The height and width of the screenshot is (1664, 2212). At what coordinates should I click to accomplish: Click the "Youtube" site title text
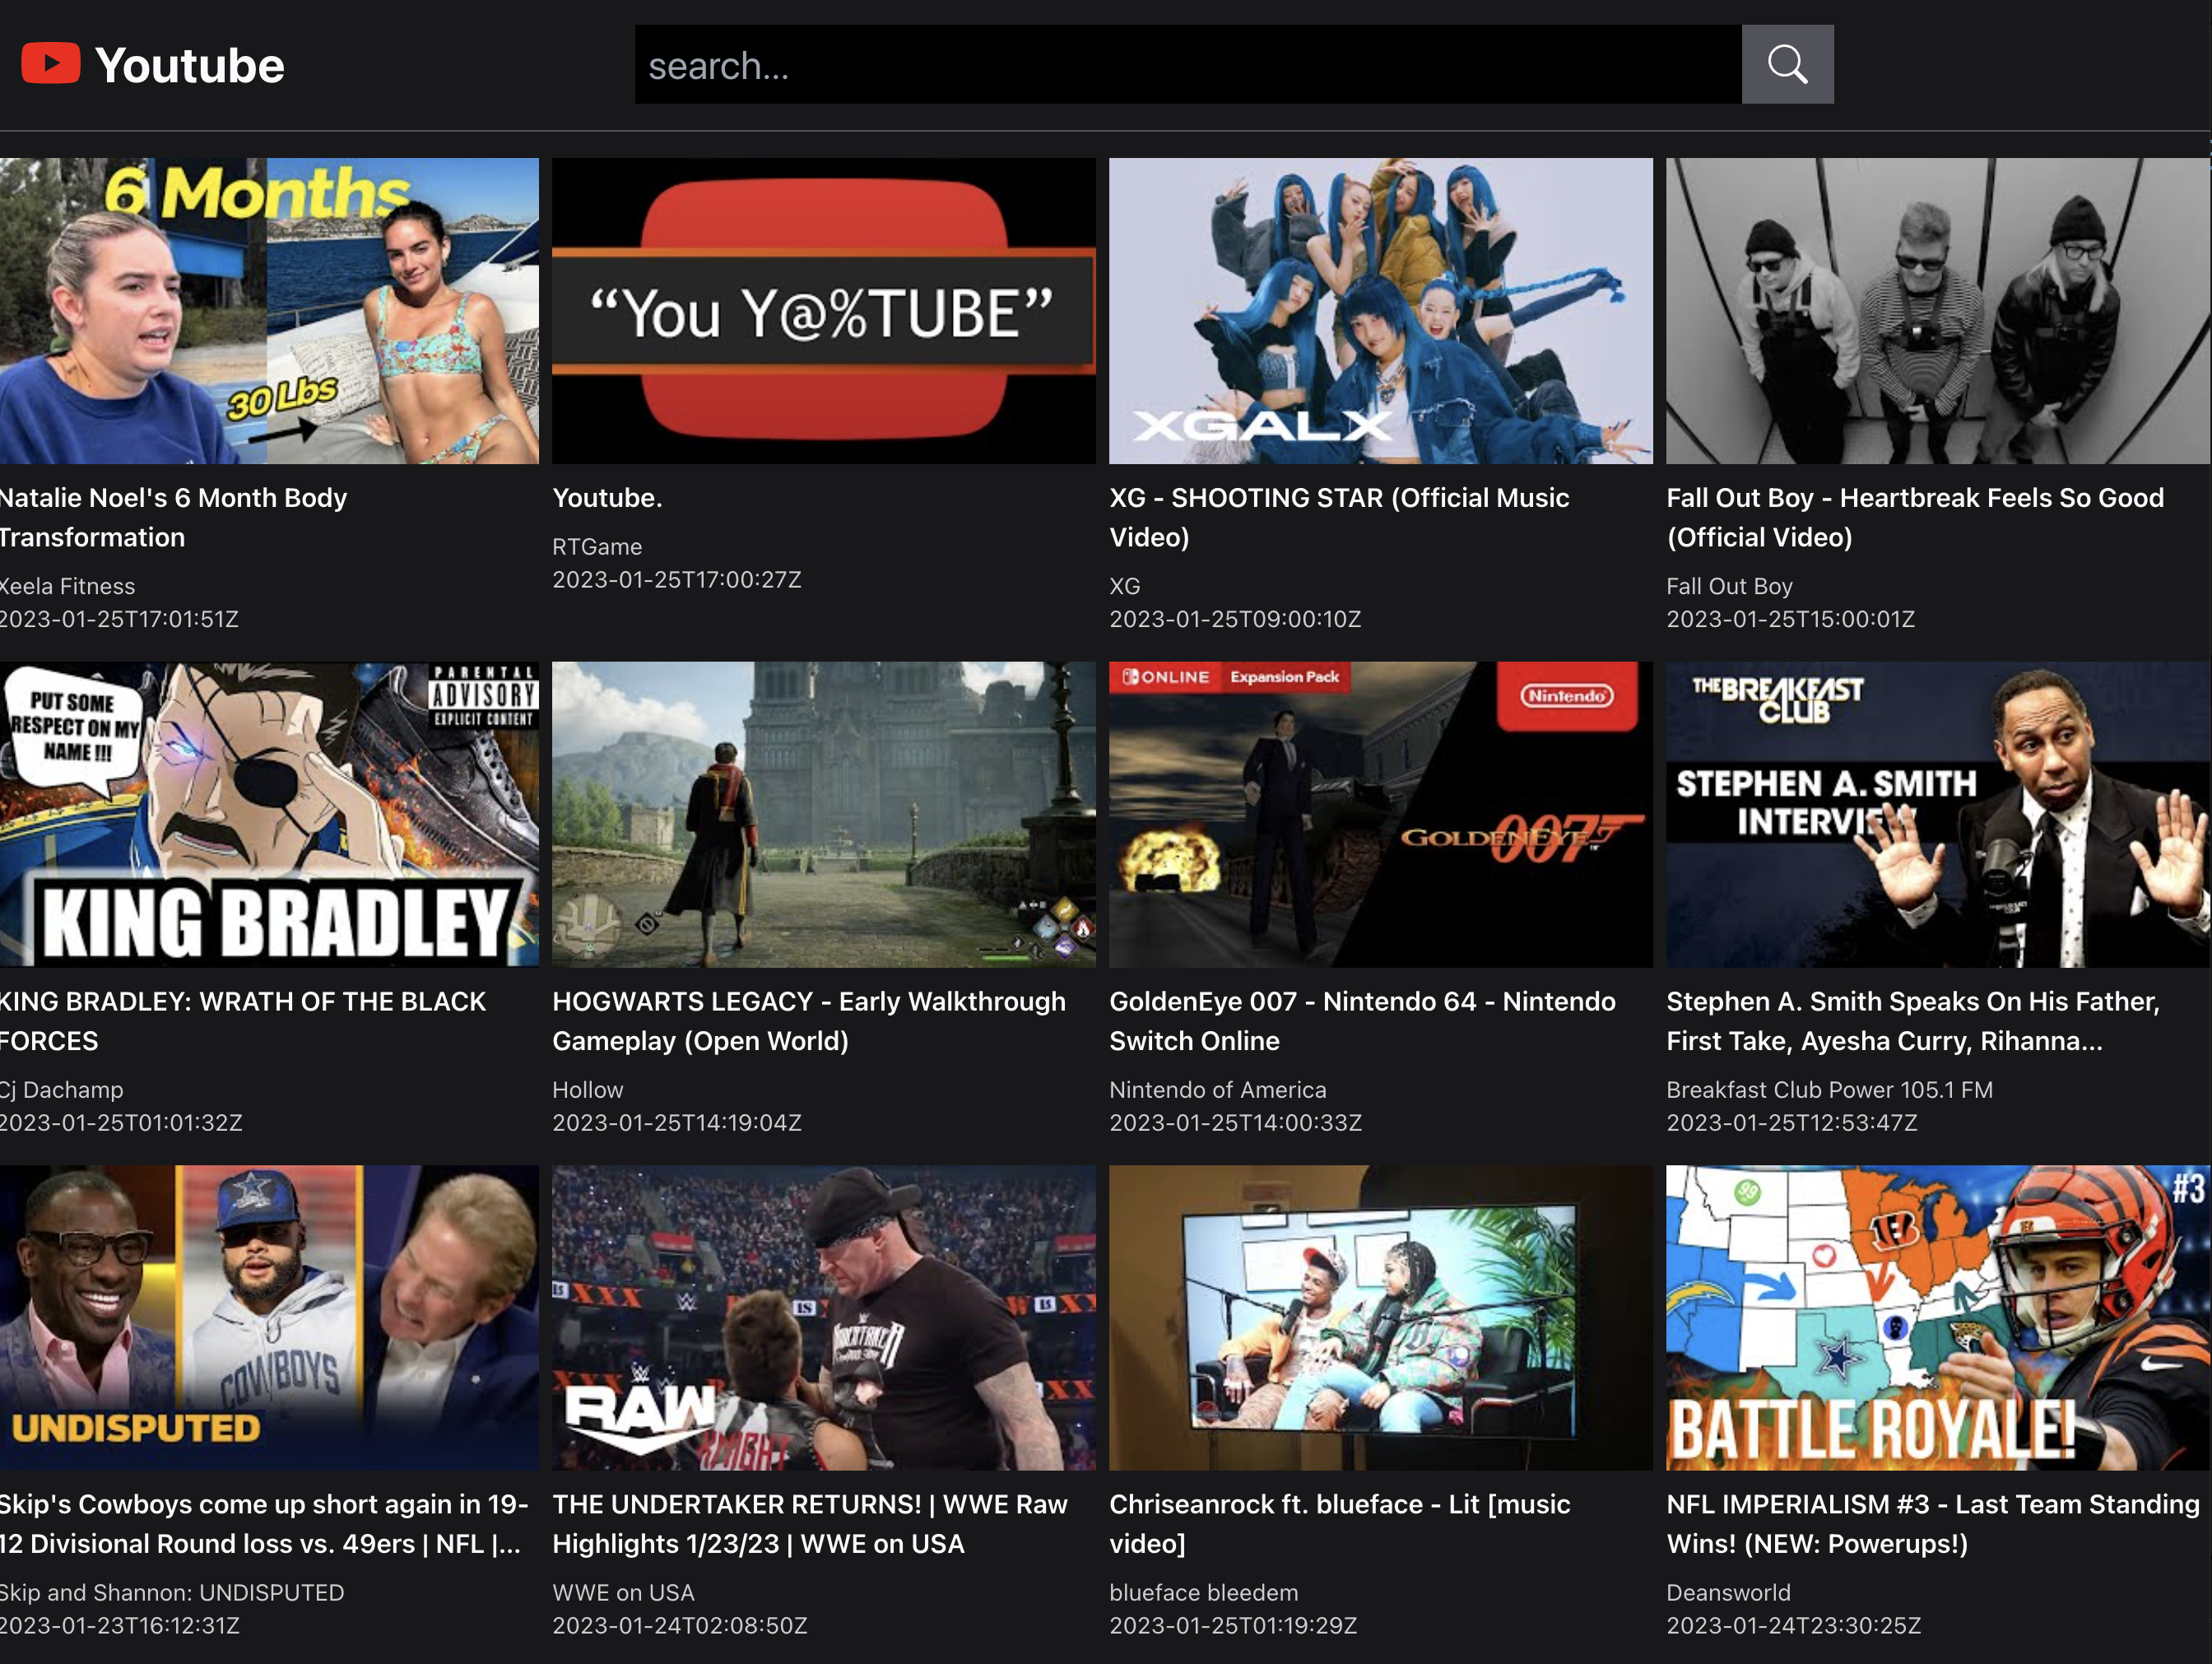tap(190, 65)
